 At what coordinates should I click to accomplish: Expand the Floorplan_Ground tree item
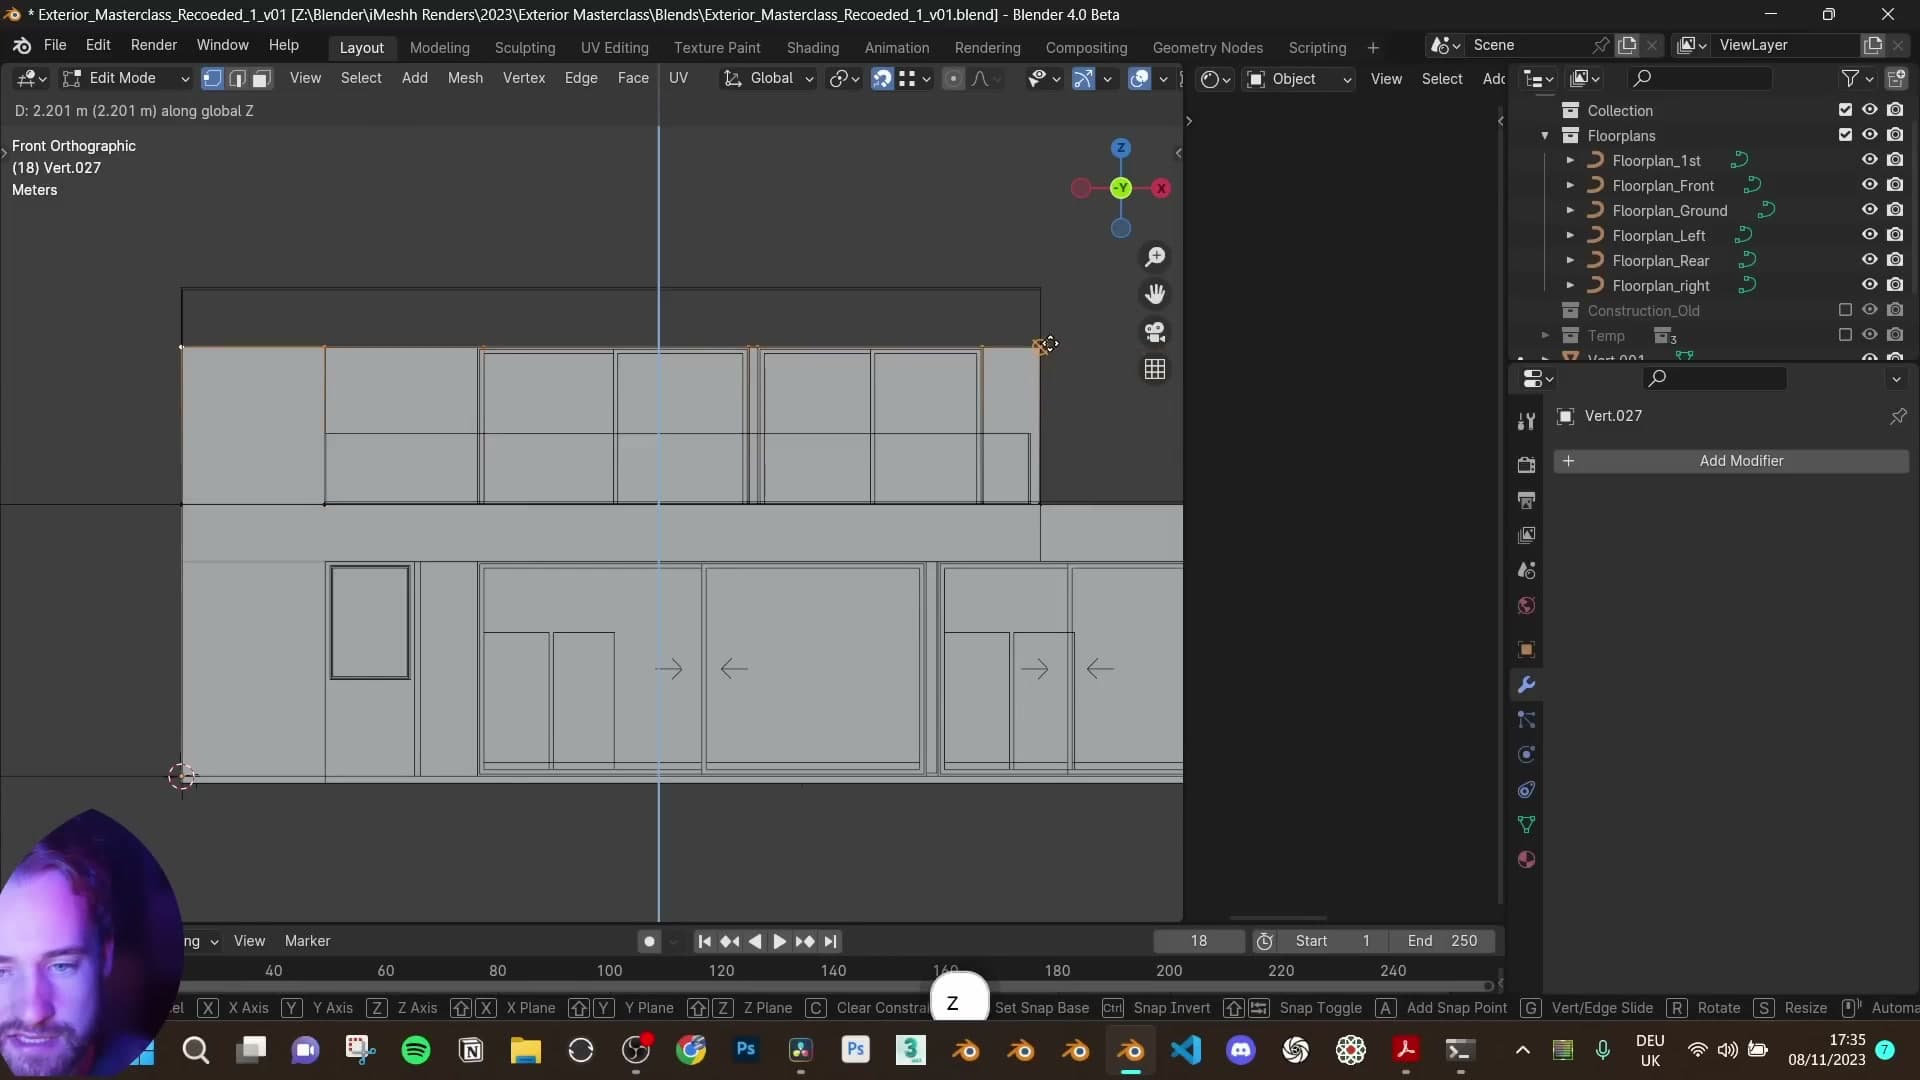tap(1570, 210)
